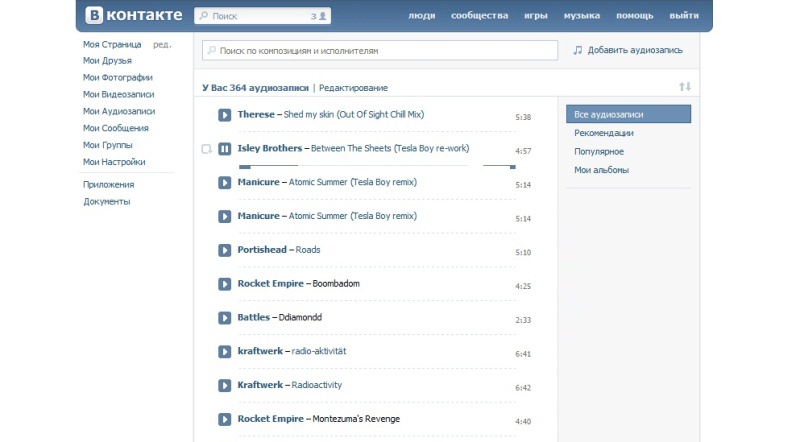Click the VKontakte logo
This screenshot has width=800, height=442.
[x=133, y=15]
